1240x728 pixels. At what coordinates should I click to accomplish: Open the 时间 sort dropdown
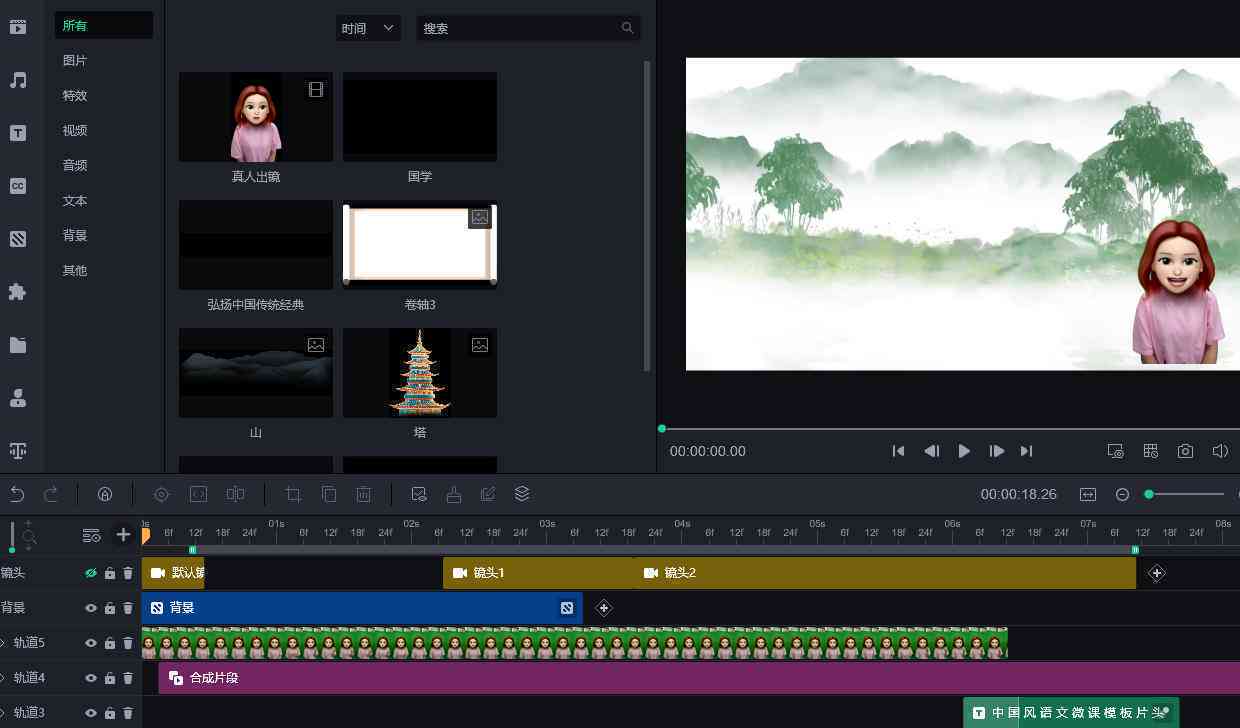click(368, 28)
